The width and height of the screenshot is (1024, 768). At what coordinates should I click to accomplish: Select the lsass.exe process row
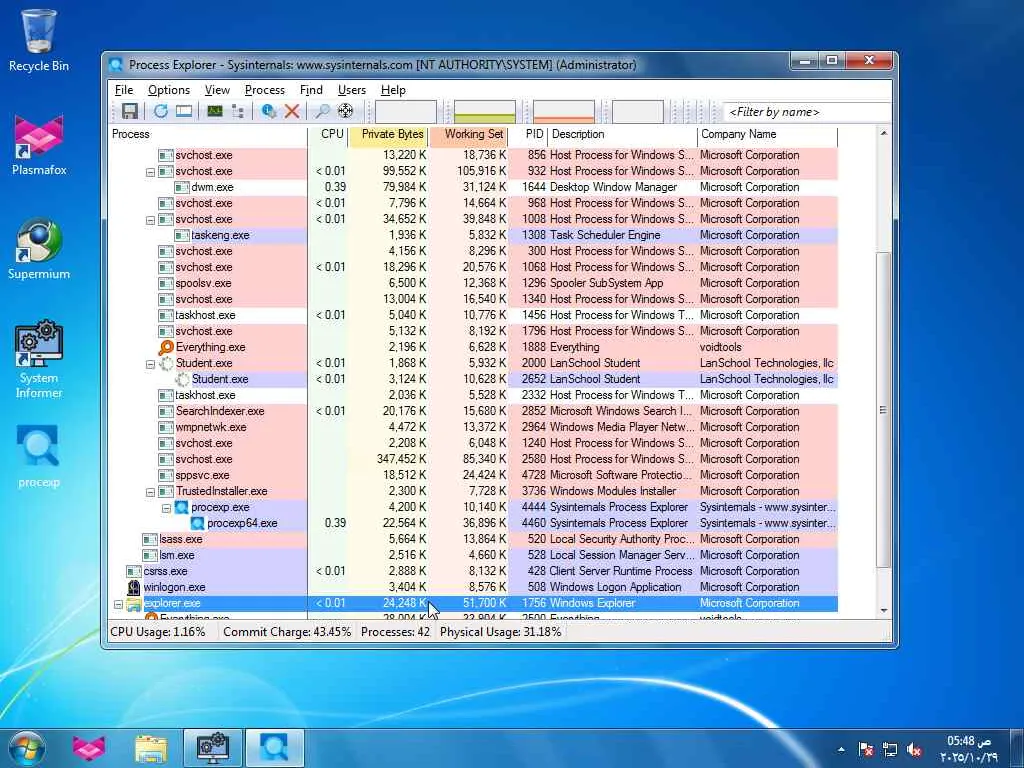pos(473,539)
